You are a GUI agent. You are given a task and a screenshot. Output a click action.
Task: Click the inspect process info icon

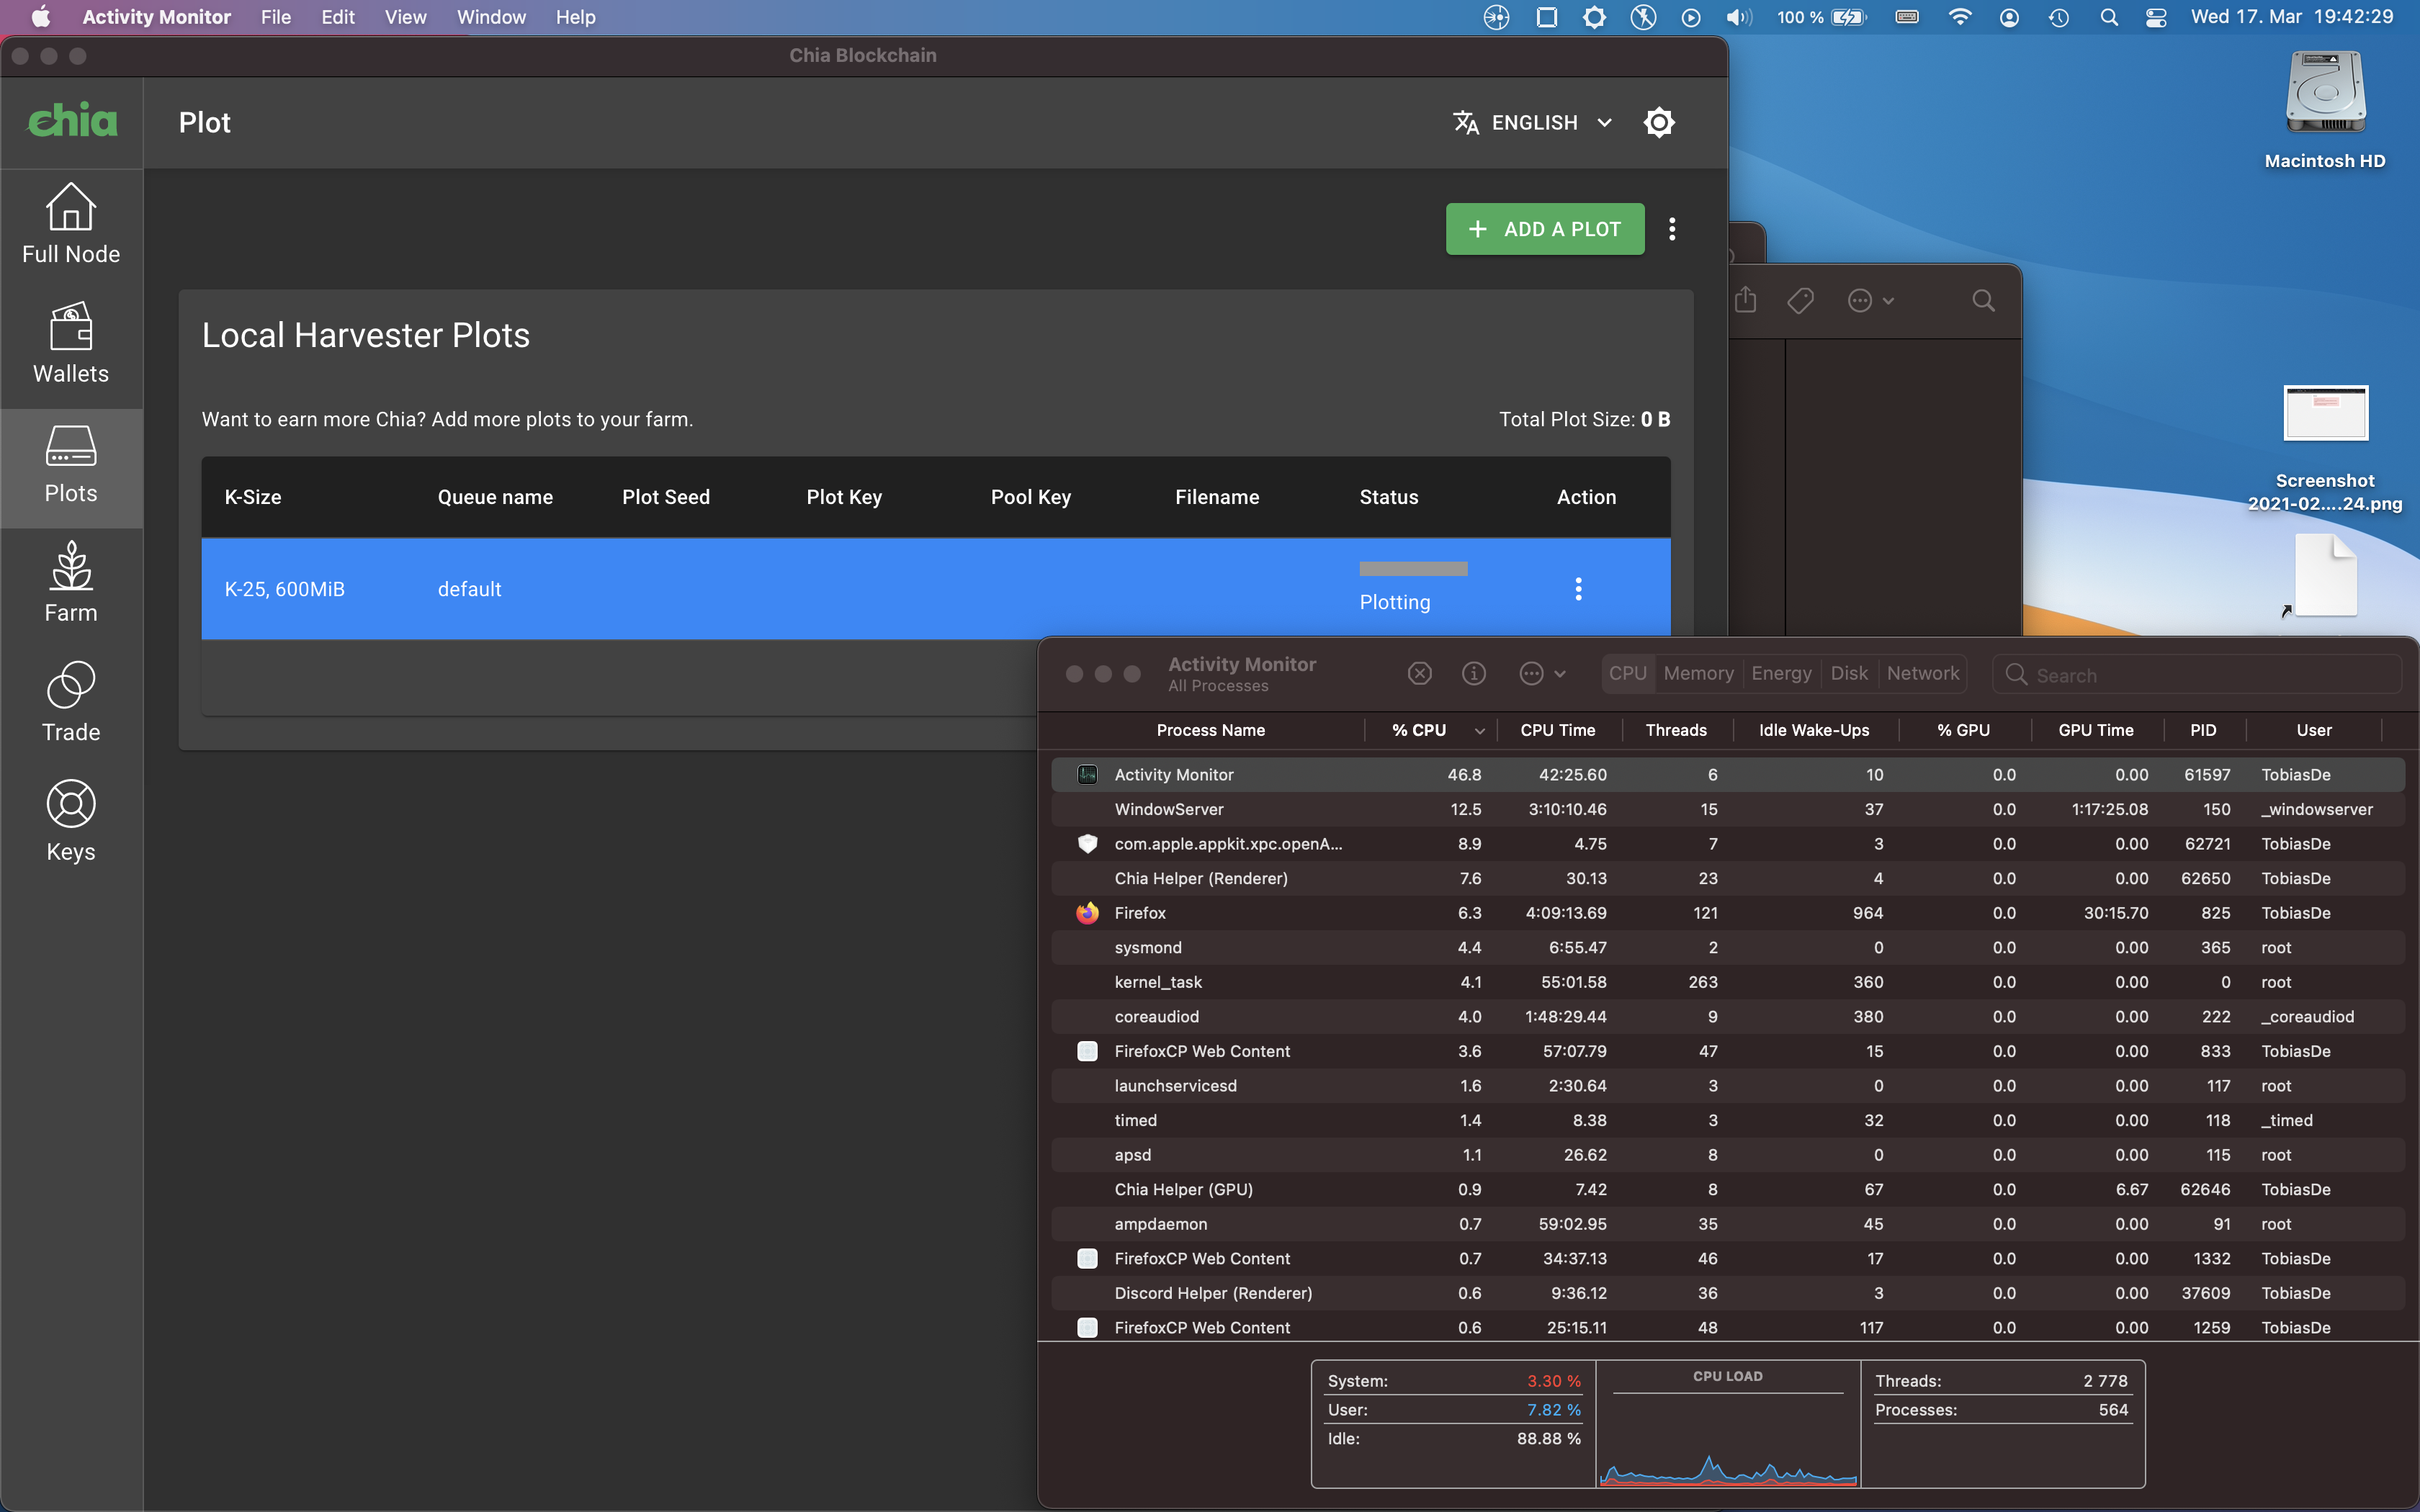[1474, 674]
